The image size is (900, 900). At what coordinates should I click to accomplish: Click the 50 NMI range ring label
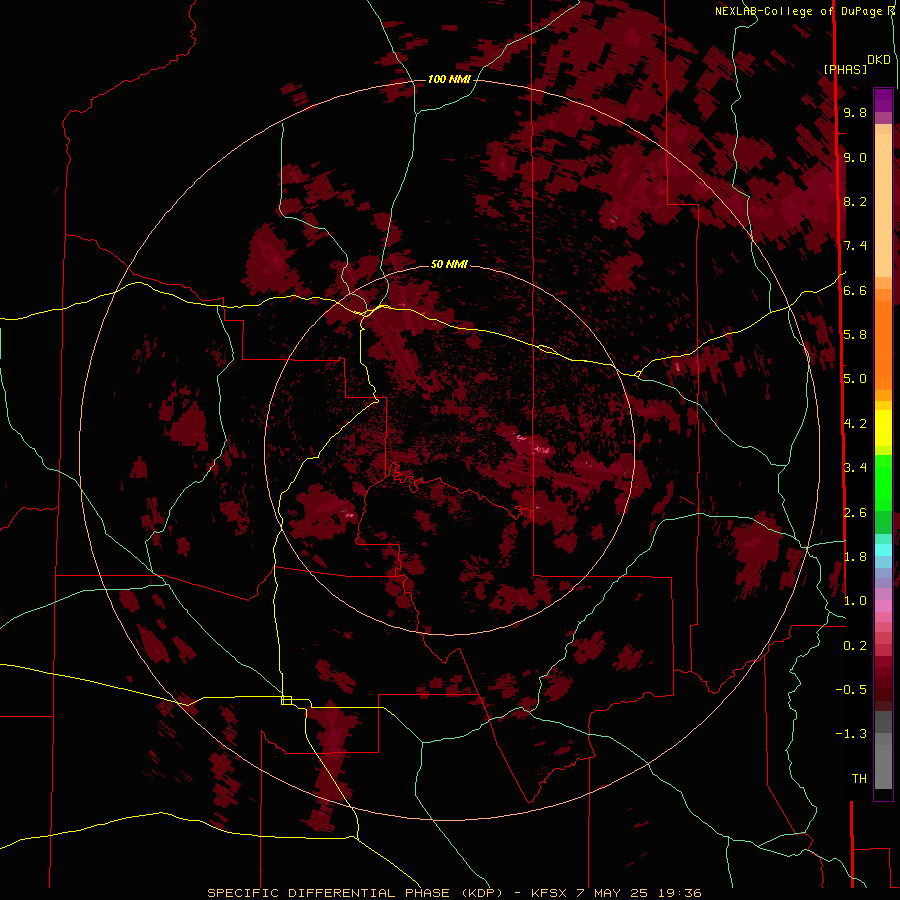(449, 264)
